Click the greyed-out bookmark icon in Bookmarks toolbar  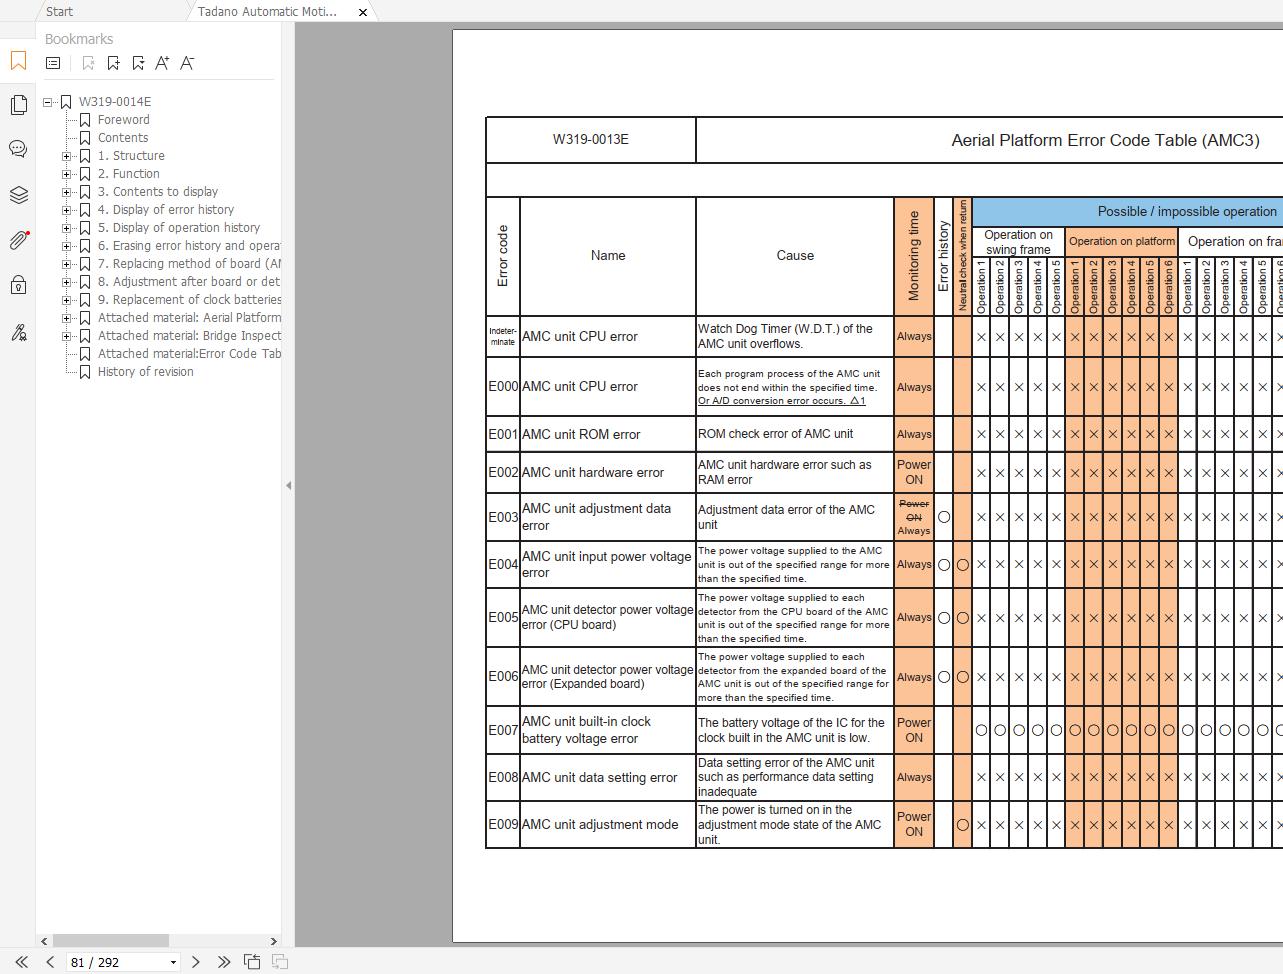88,63
